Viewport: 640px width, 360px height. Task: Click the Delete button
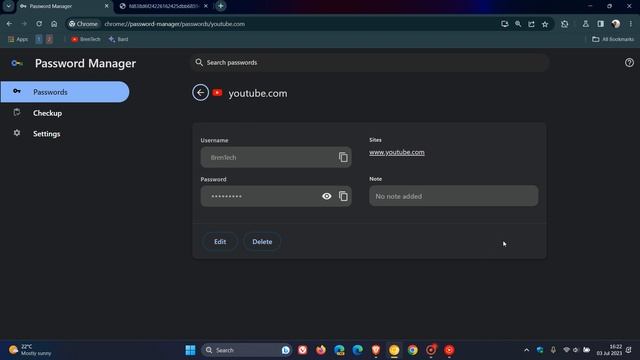click(x=262, y=242)
